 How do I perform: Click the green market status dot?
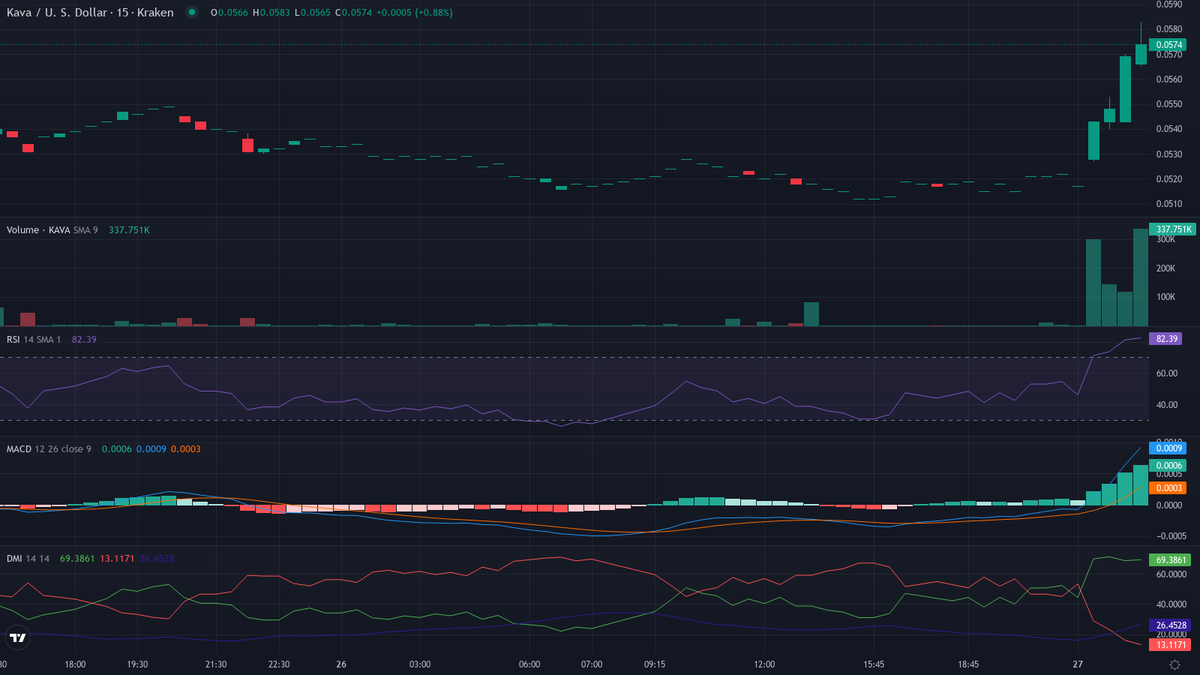[x=191, y=12]
